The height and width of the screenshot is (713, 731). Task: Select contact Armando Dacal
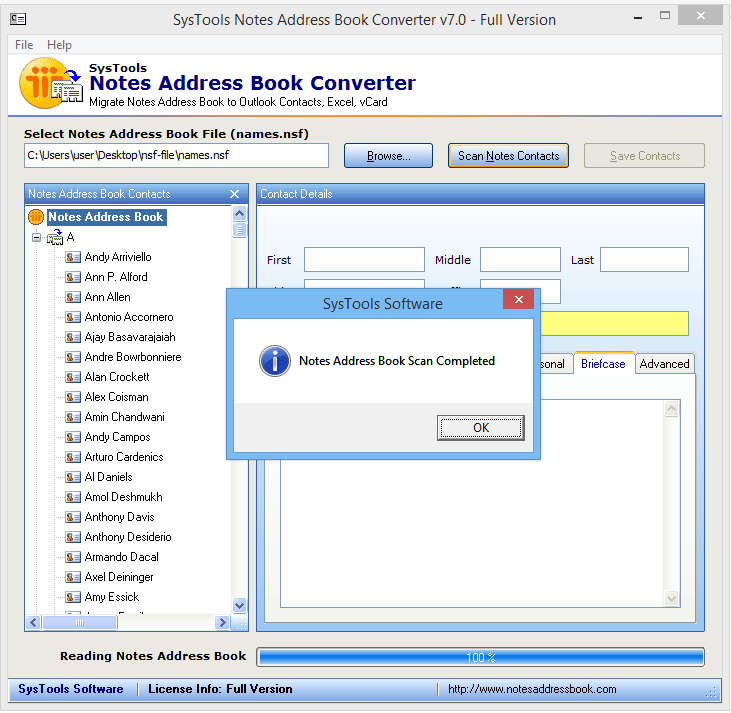pos(122,557)
